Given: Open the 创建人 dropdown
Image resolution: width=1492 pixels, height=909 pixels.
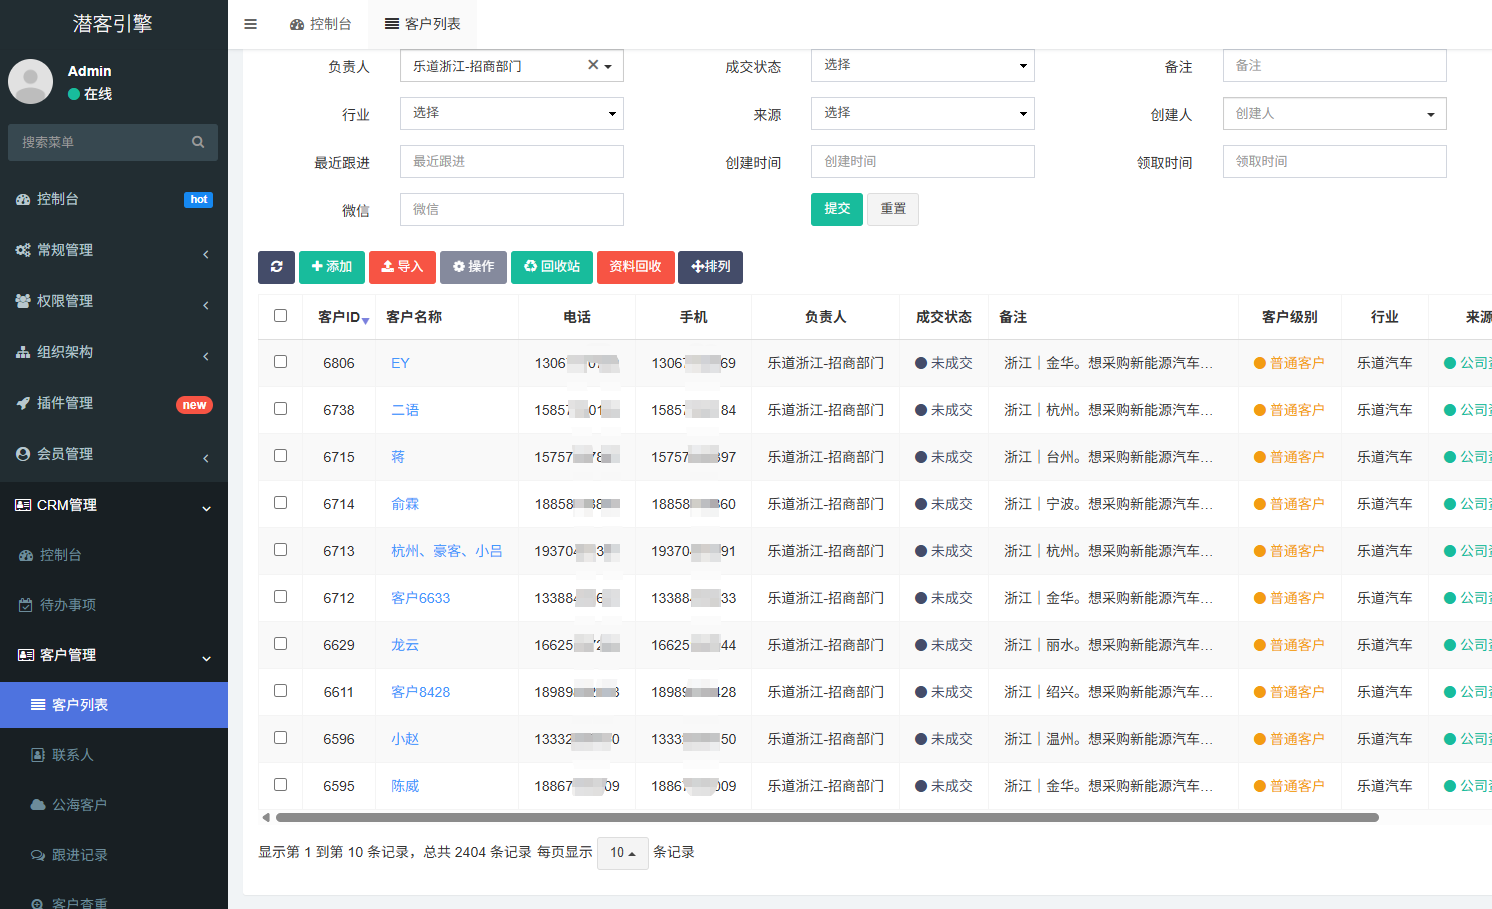Looking at the screenshot, I should pyautogui.click(x=1334, y=113).
